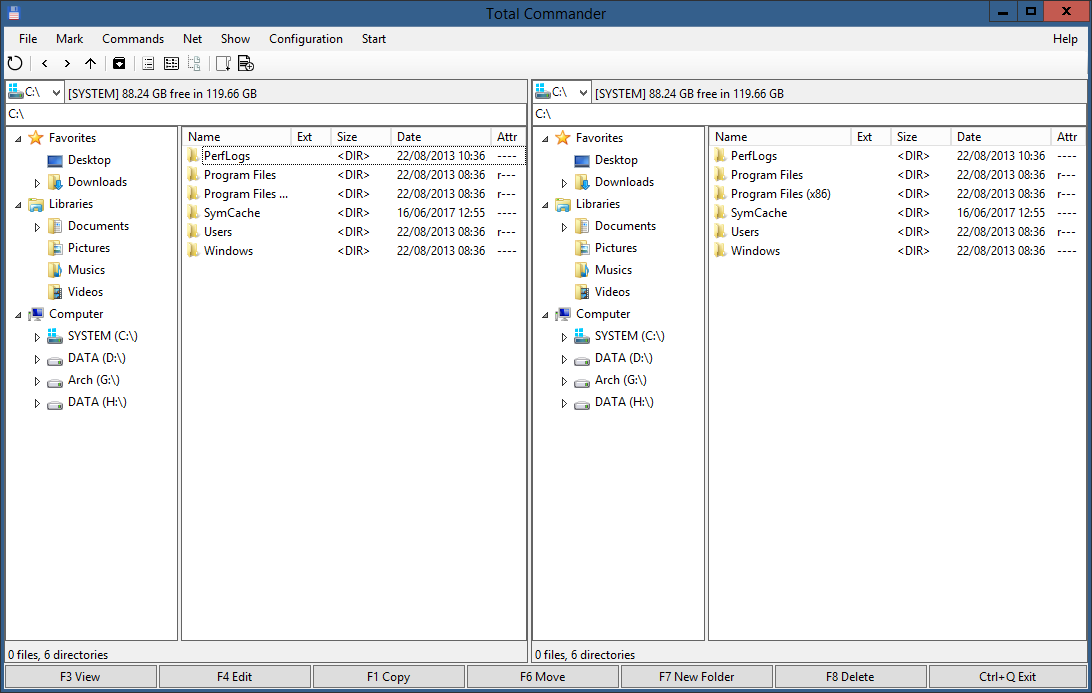Click the Computer icon in the left tree

[36, 314]
